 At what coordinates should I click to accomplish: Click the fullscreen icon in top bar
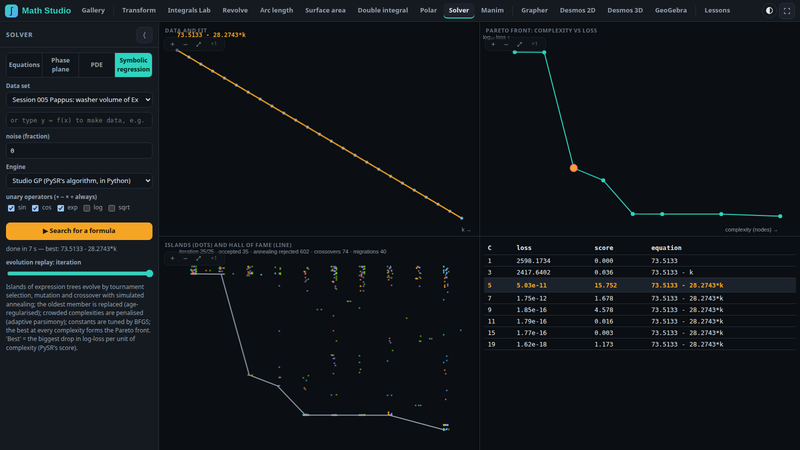[787, 10]
